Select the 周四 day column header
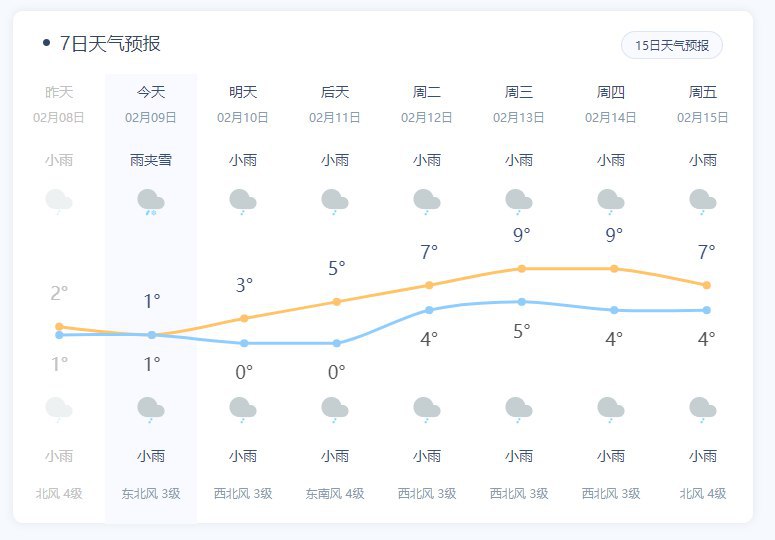This screenshot has width=775, height=540. pos(611,92)
